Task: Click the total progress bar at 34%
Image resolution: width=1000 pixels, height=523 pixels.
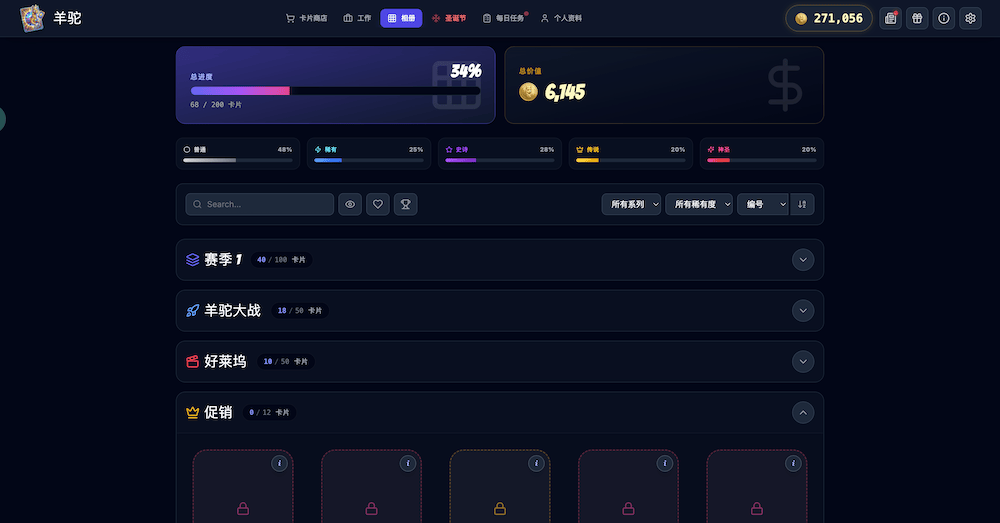Action: pyautogui.click(x=335, y=91)
